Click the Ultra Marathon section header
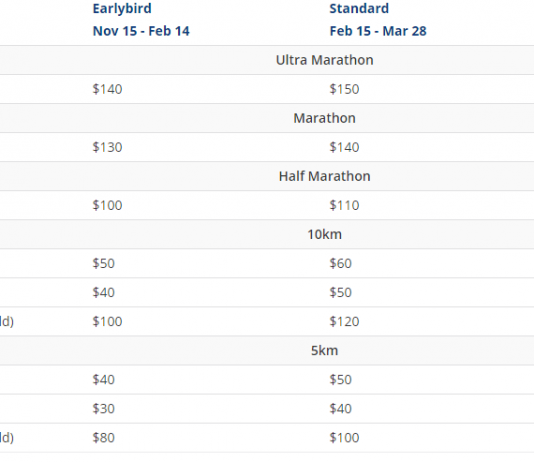 324,60
